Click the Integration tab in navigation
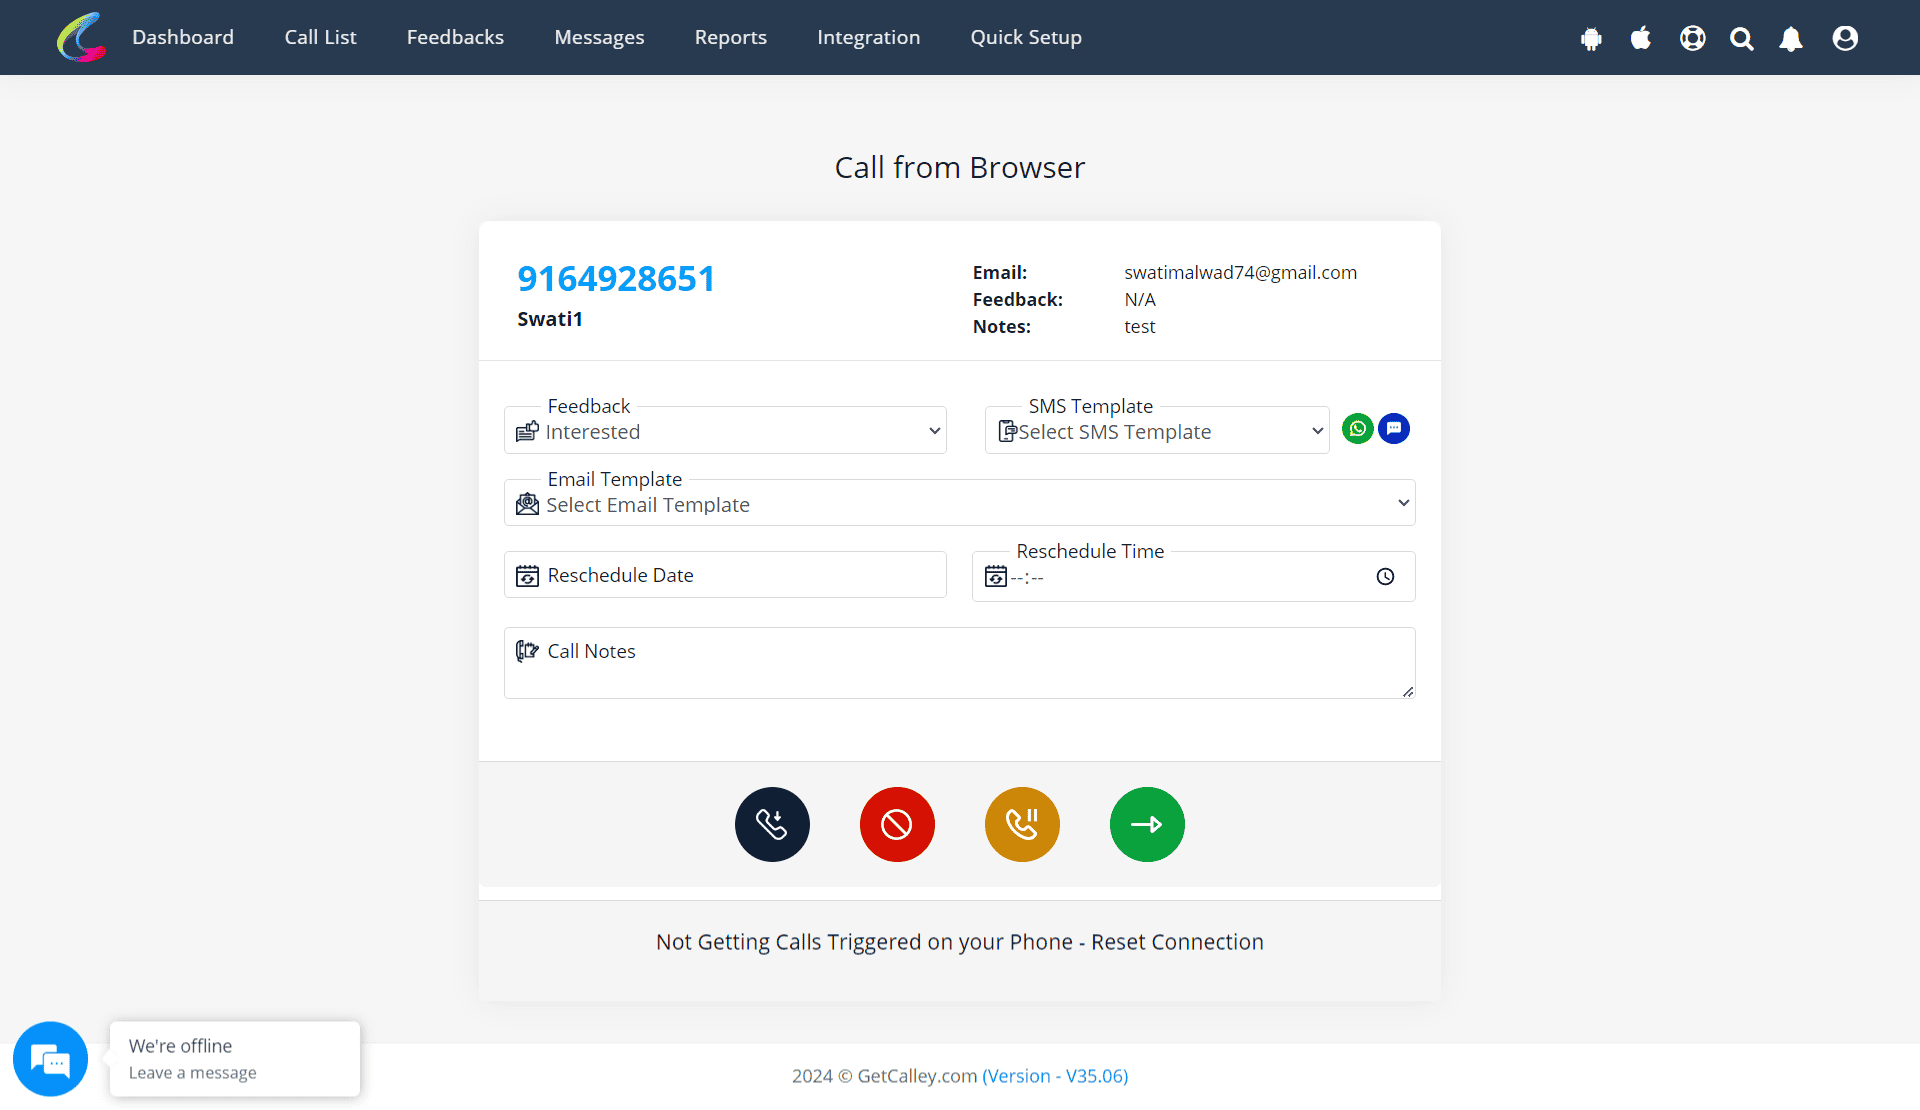This screenshot has width=1920, height=1110. click(869, 37)
